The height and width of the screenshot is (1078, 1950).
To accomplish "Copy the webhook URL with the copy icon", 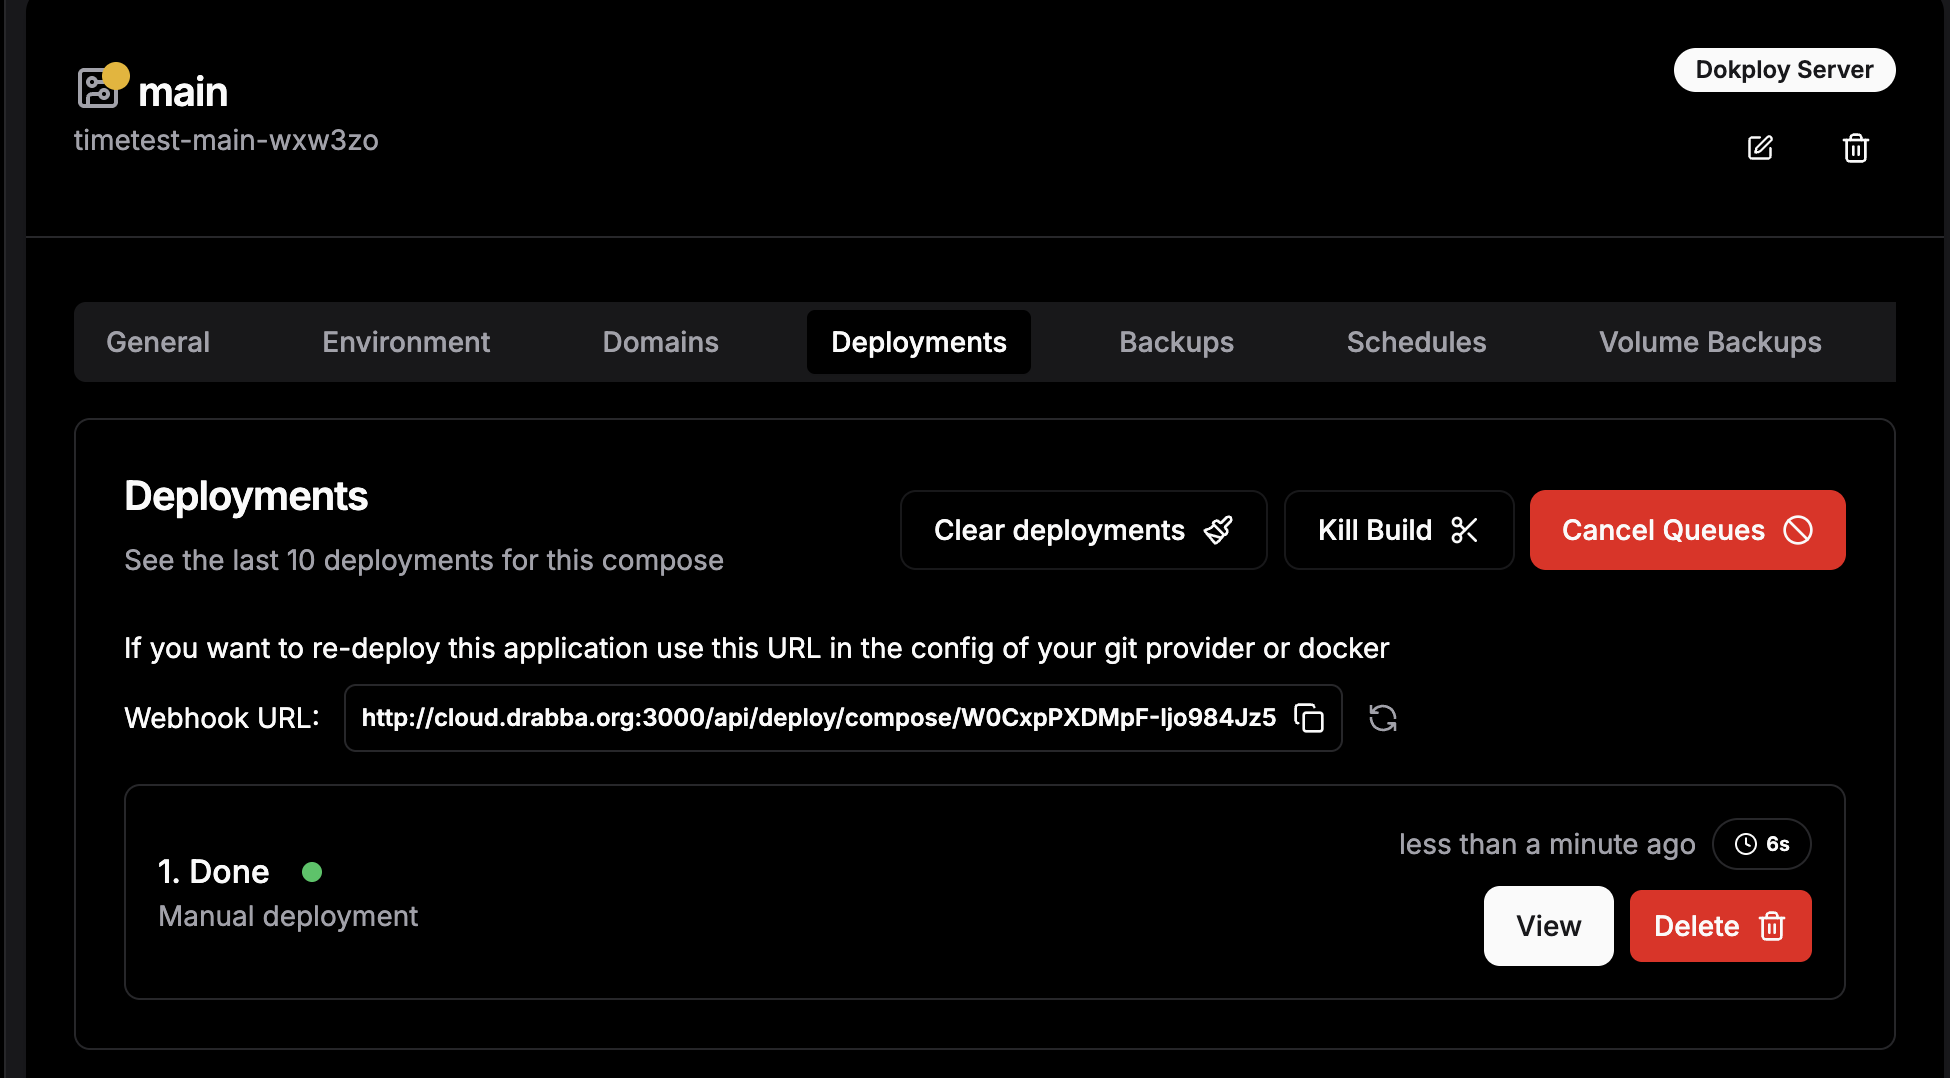I will tap(1309, 718).
